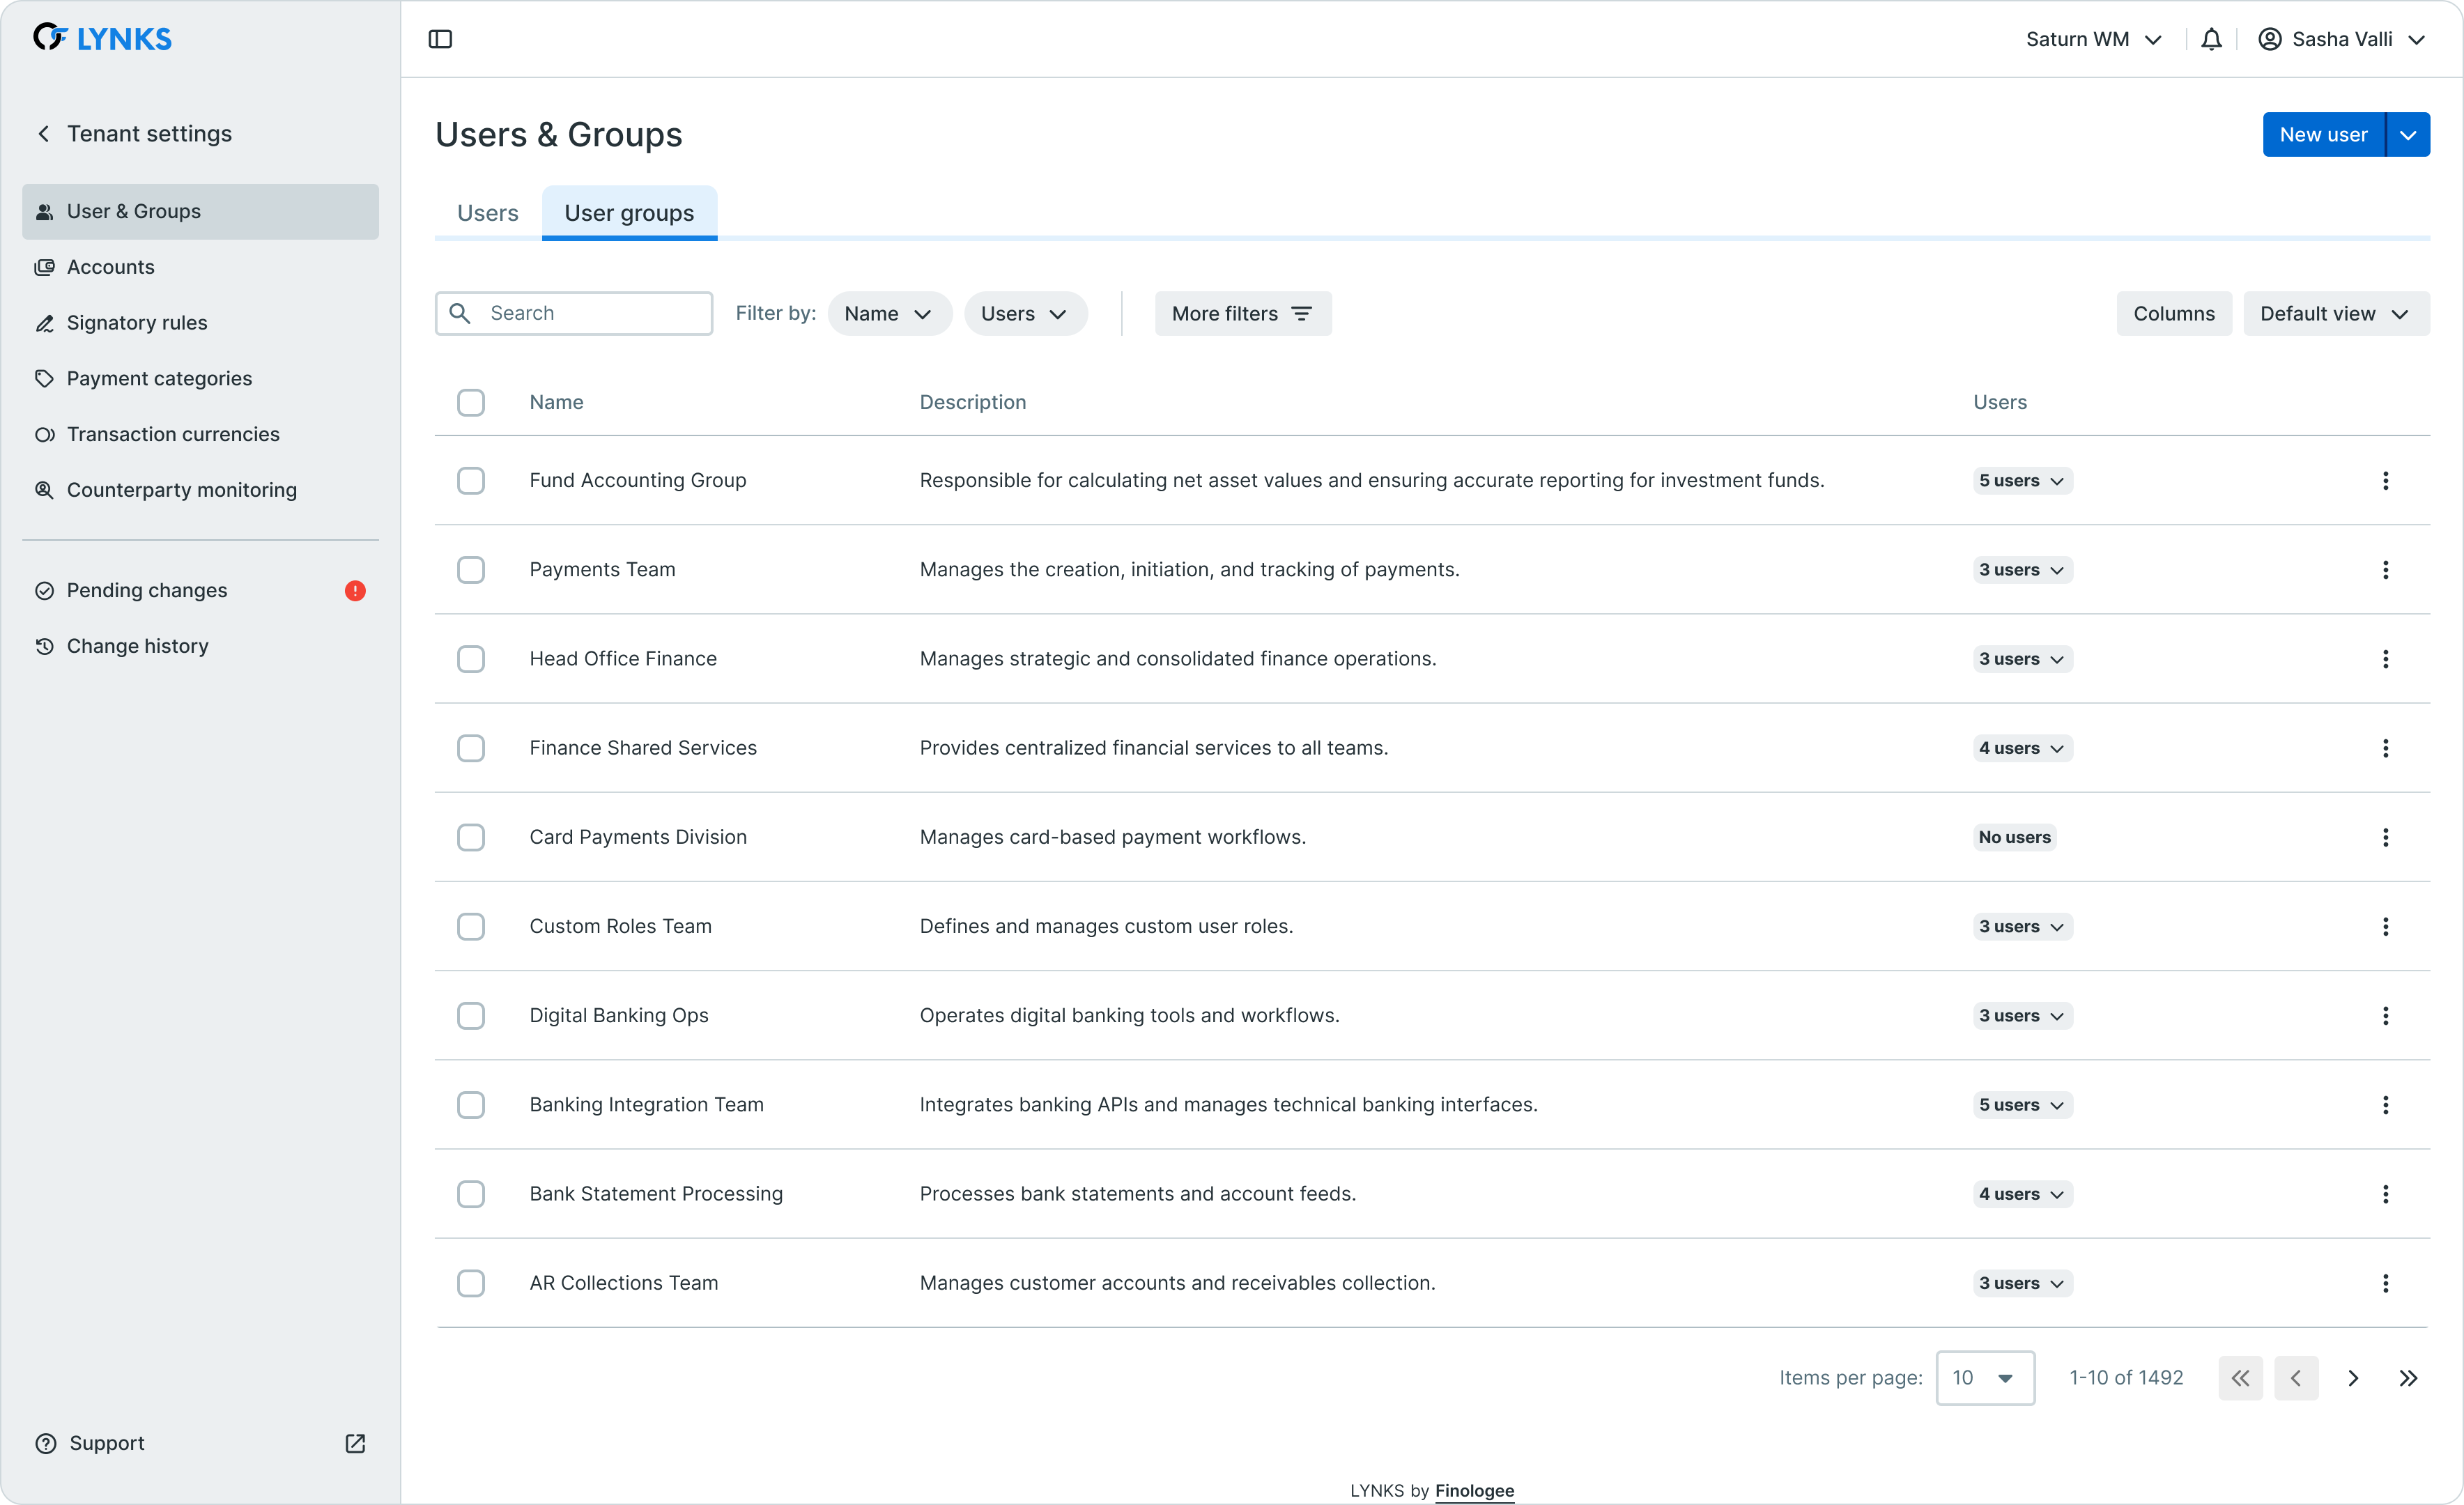Open the notifications bell

click(x=2211, y=39)
